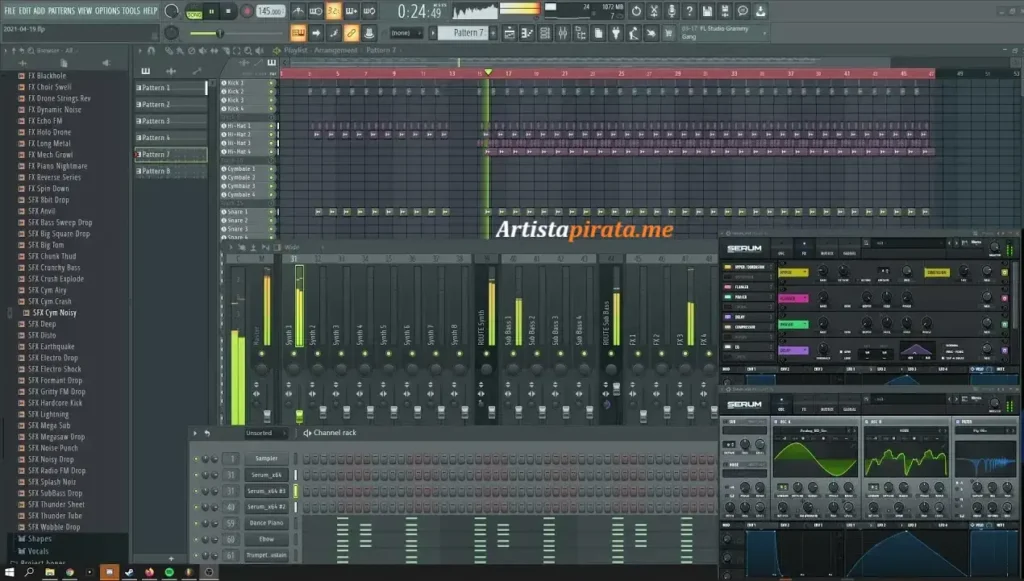The height and width of the screenshot is (581, 1024).
Task: Open the Channel rack menu arrow
Action: pyautogui.click(x=195, y=433)
